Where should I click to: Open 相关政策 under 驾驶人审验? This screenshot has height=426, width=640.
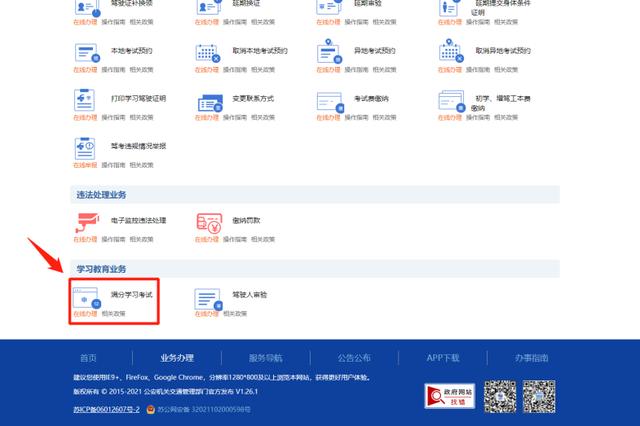(x=235, y=314)
